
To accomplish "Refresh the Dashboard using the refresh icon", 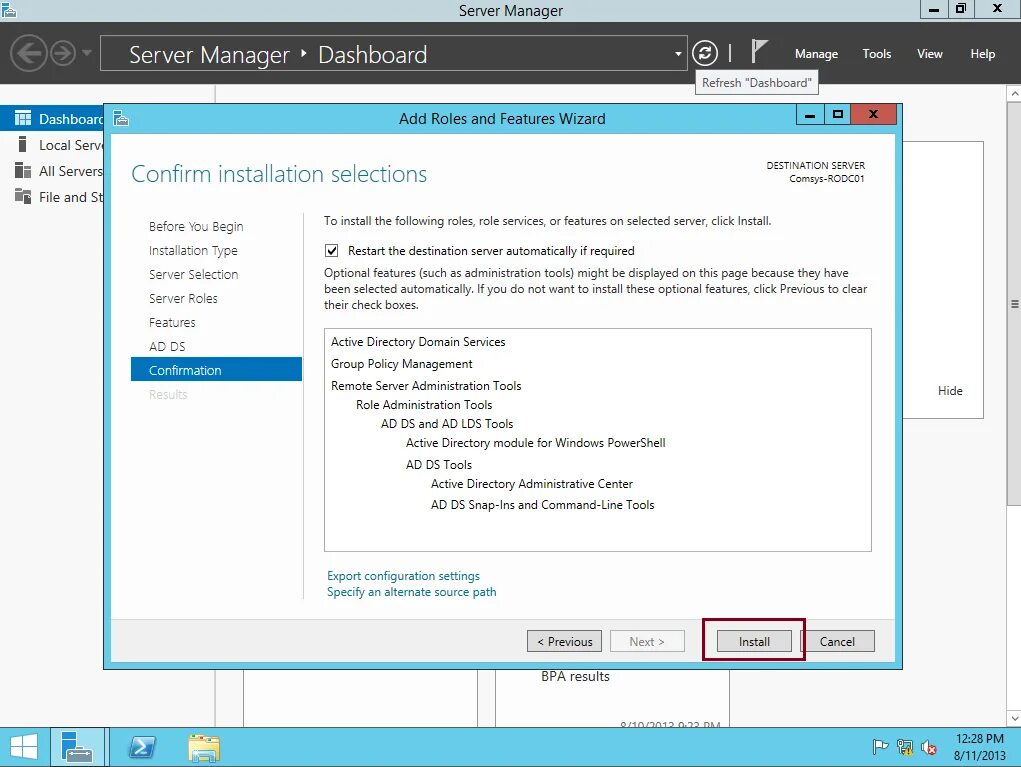I will (x=705, y=53).
